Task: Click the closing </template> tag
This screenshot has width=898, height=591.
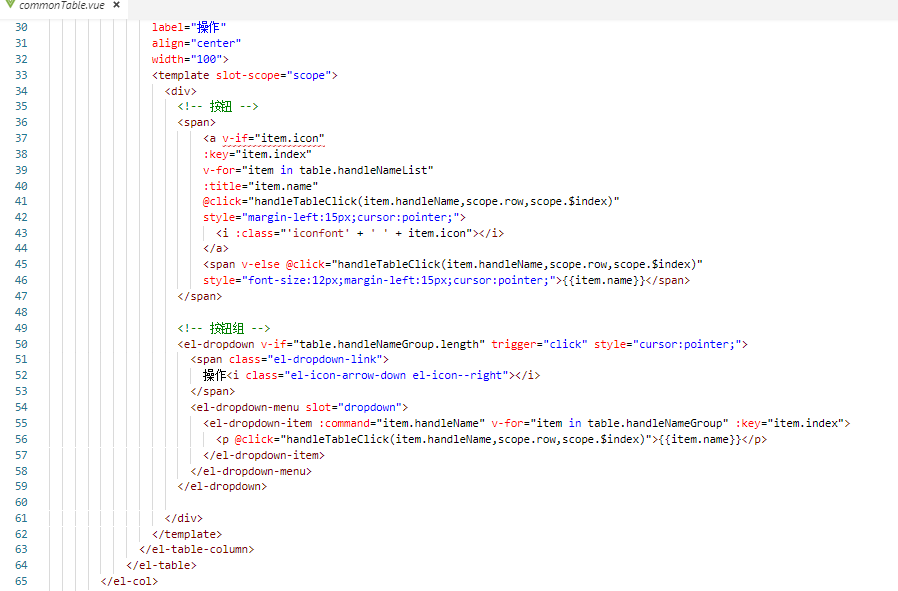Action: click(187, 534)
